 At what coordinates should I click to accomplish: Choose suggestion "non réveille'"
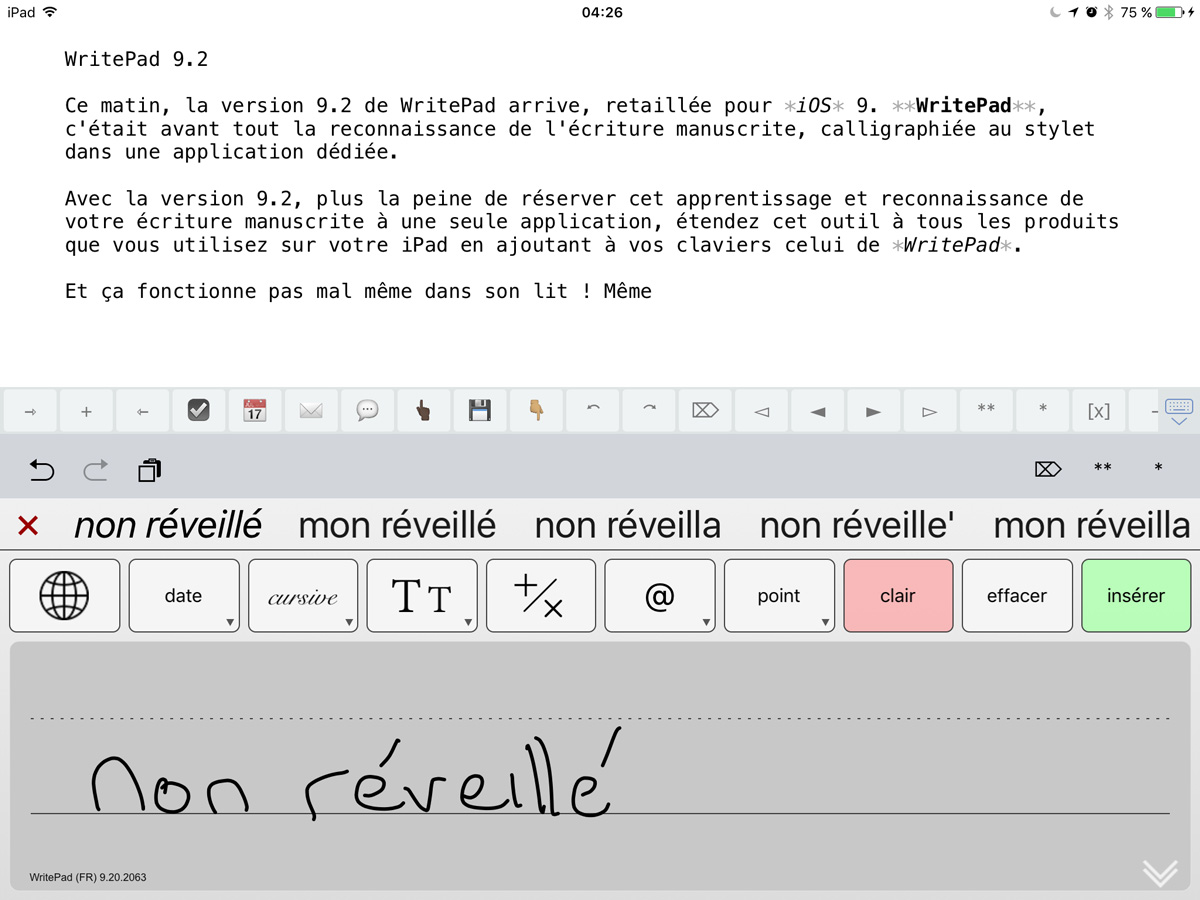[857, 525]
